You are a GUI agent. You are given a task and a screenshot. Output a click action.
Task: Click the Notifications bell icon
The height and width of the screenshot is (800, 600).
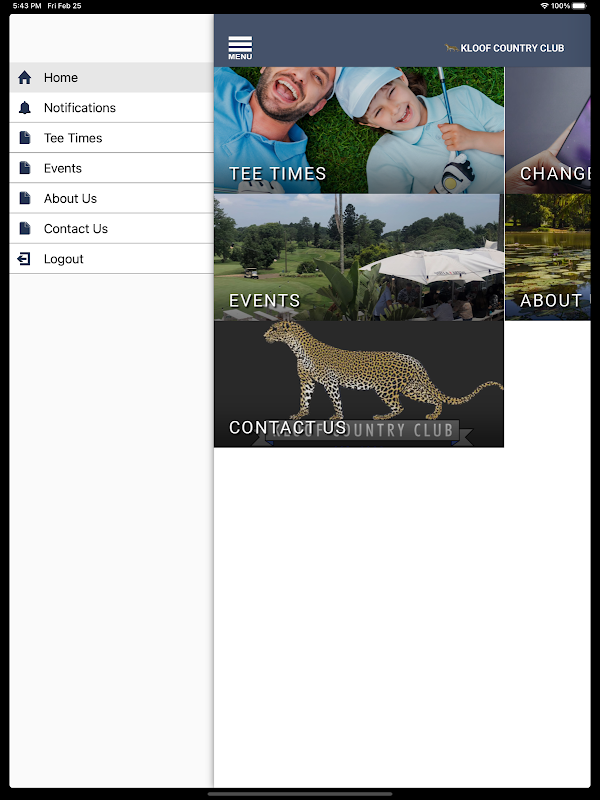(24, 108)
